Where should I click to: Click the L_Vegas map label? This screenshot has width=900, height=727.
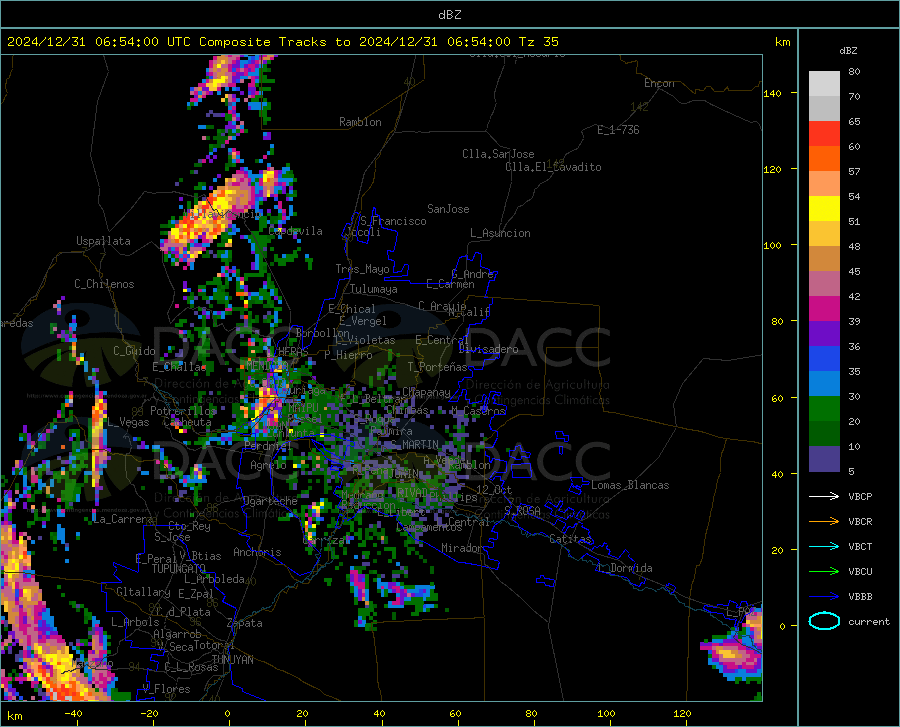(x=128, y=422)
